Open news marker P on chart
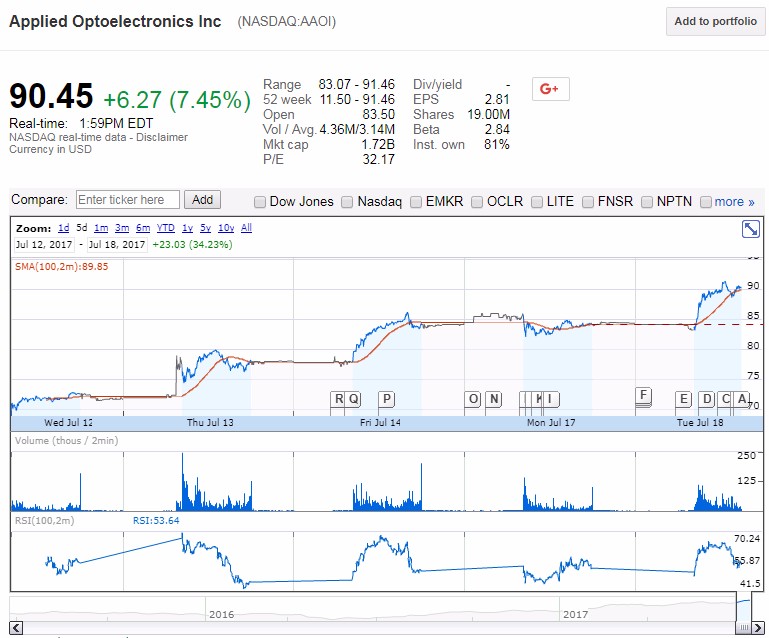This screenshot has height=638, width=769. [x=386, y=399]
